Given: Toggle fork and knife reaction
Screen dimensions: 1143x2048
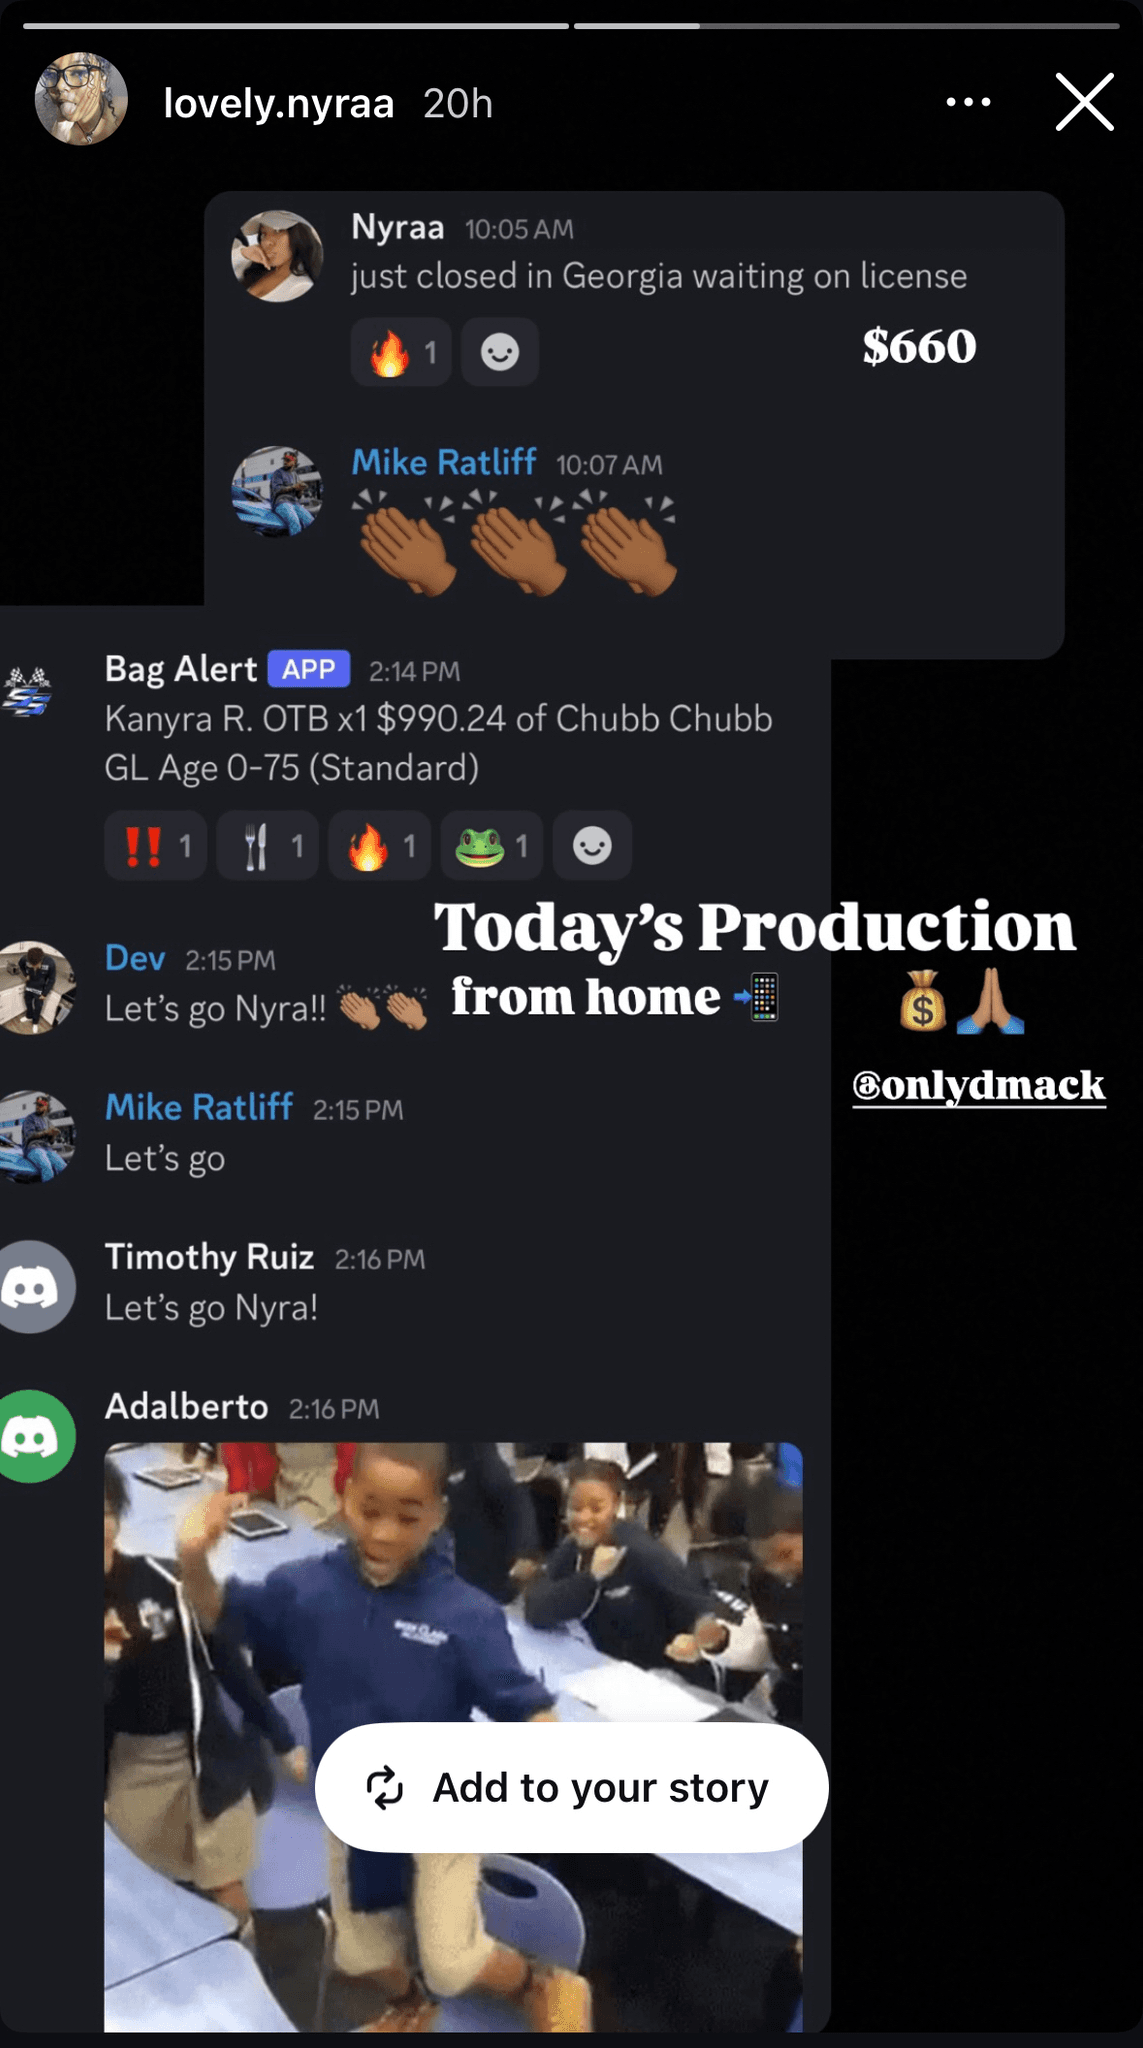Looking at the screenshot, I should coord(268,846).
